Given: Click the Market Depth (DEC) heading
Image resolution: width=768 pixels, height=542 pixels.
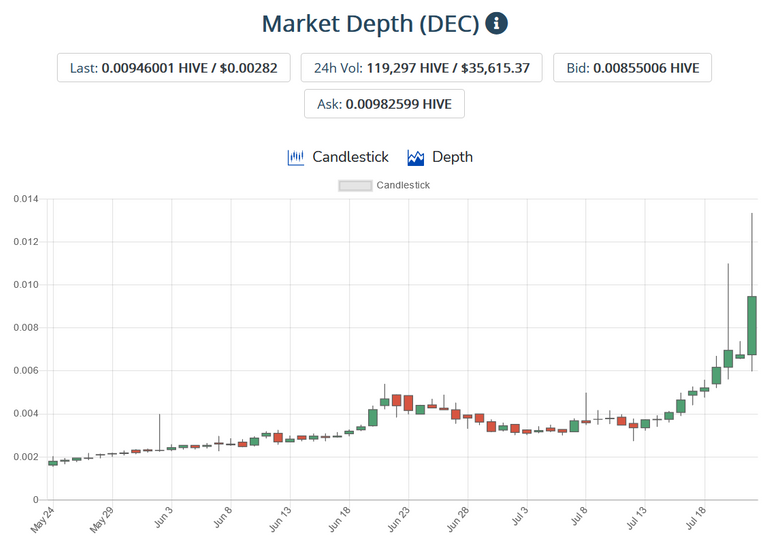Looking at the screenshot, I should pos(370,24).
